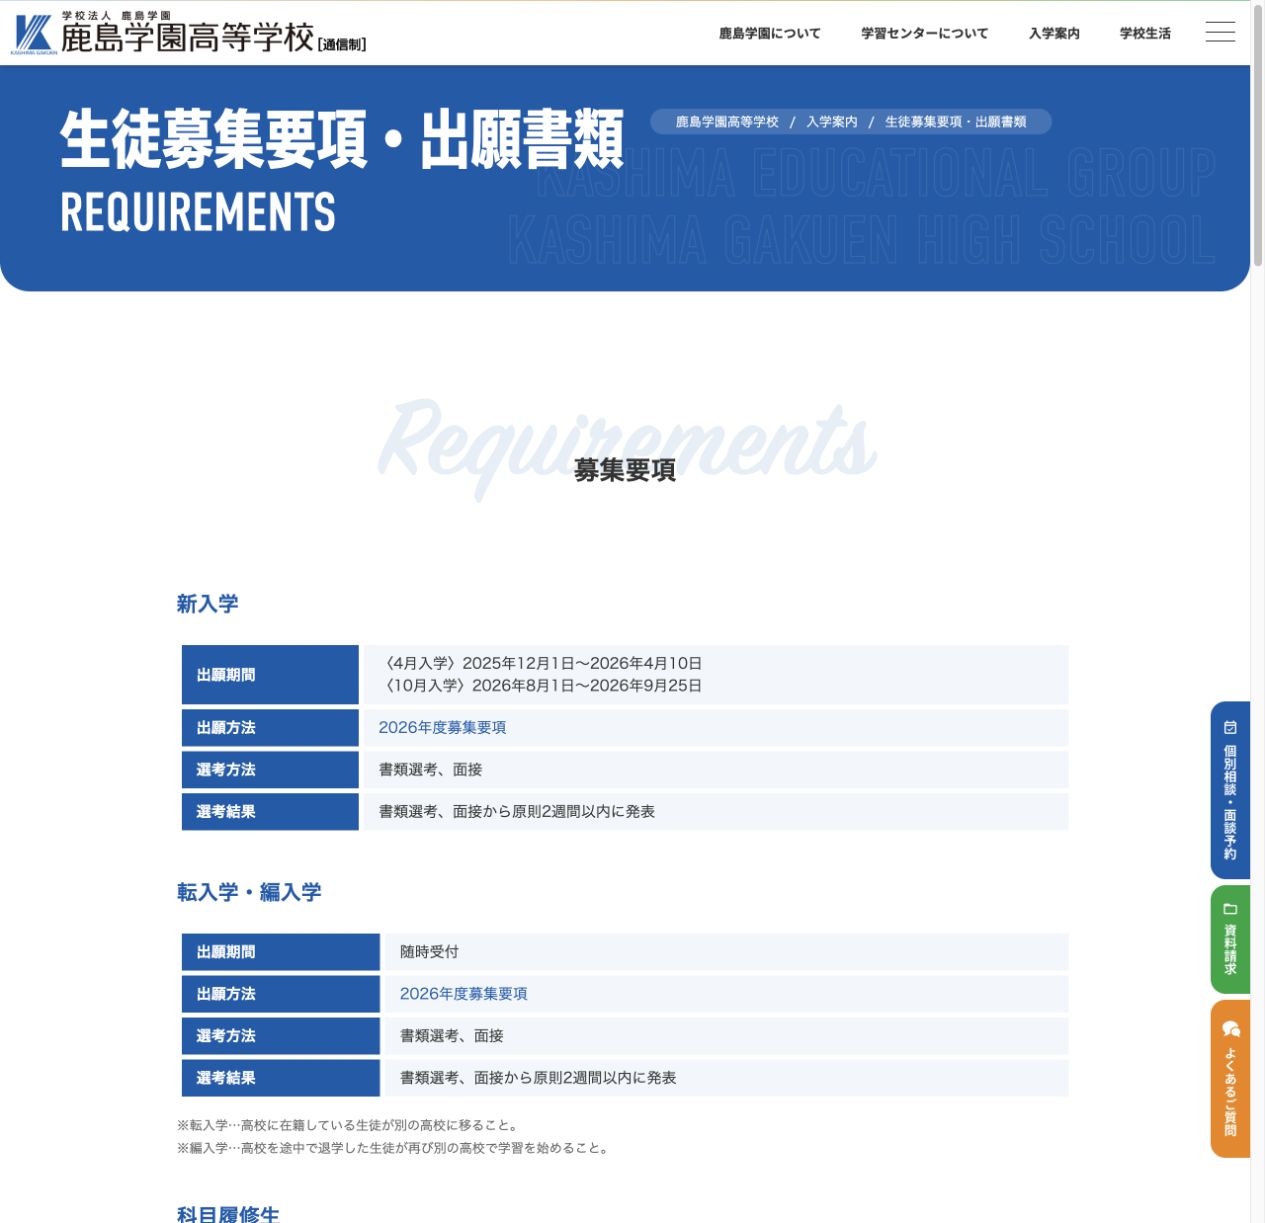The width and height of the screenshot is (1265, 1223).
Task: Open 資料請求 green side button
Action: (x=1230, y=939)
